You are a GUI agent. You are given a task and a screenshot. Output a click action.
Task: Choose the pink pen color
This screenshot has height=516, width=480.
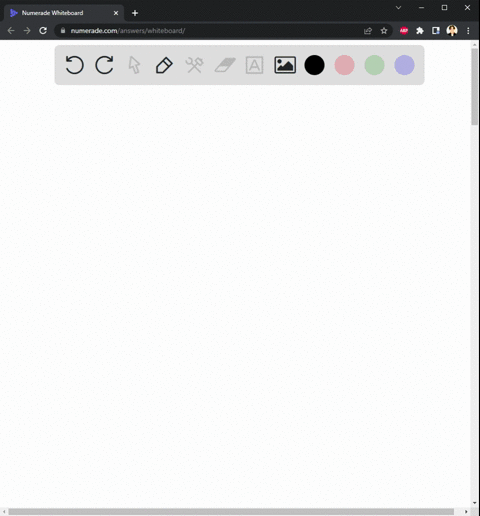[344, 65]
